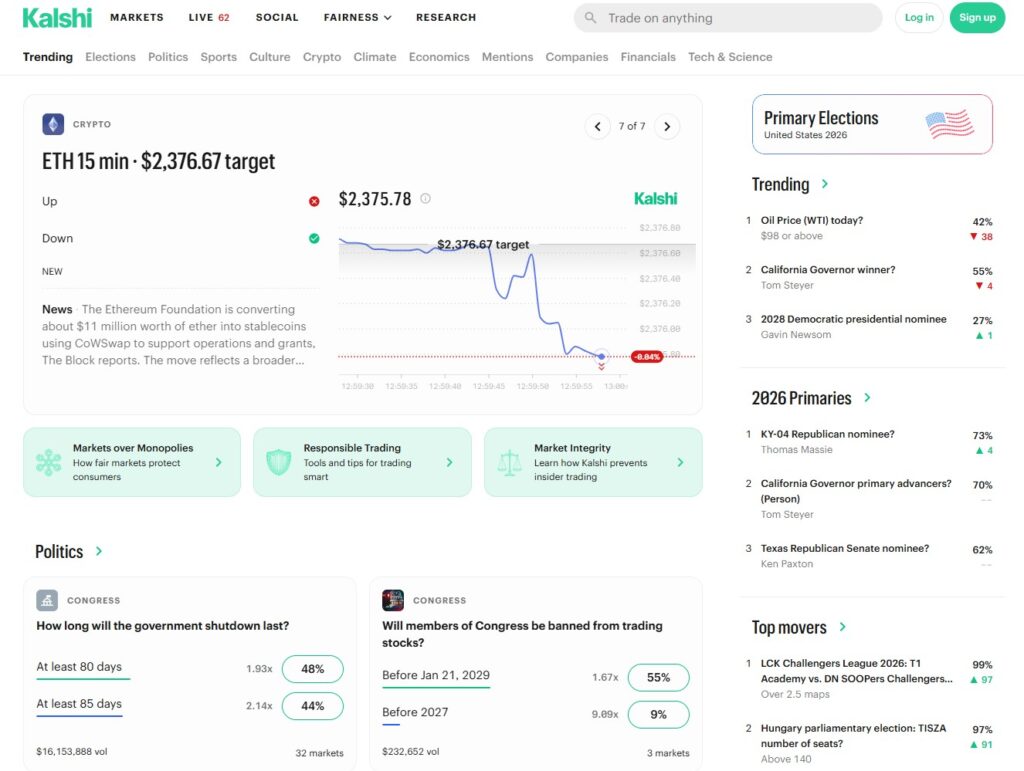Click the Market Integrity scales icon
The height and width of the screenshot is (771, 1024).
tap(509, 462)
